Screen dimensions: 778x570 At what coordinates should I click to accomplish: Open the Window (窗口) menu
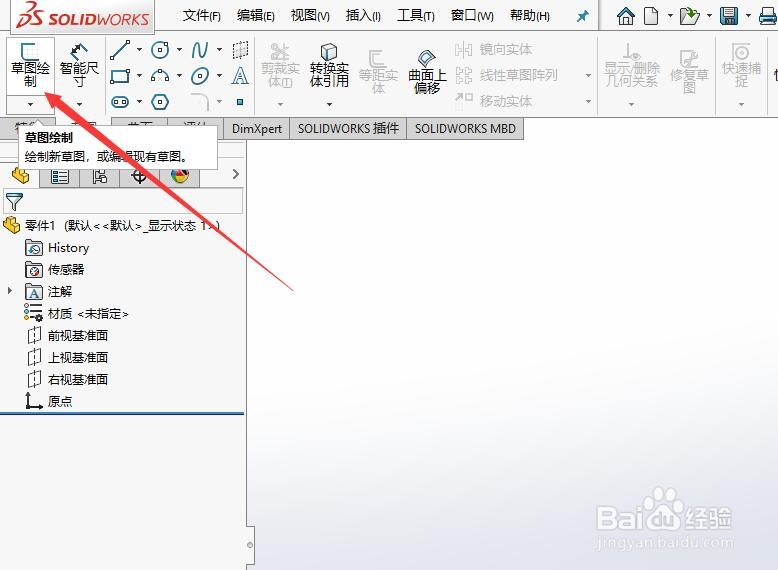pyautogui.click(x=472, y=16)
